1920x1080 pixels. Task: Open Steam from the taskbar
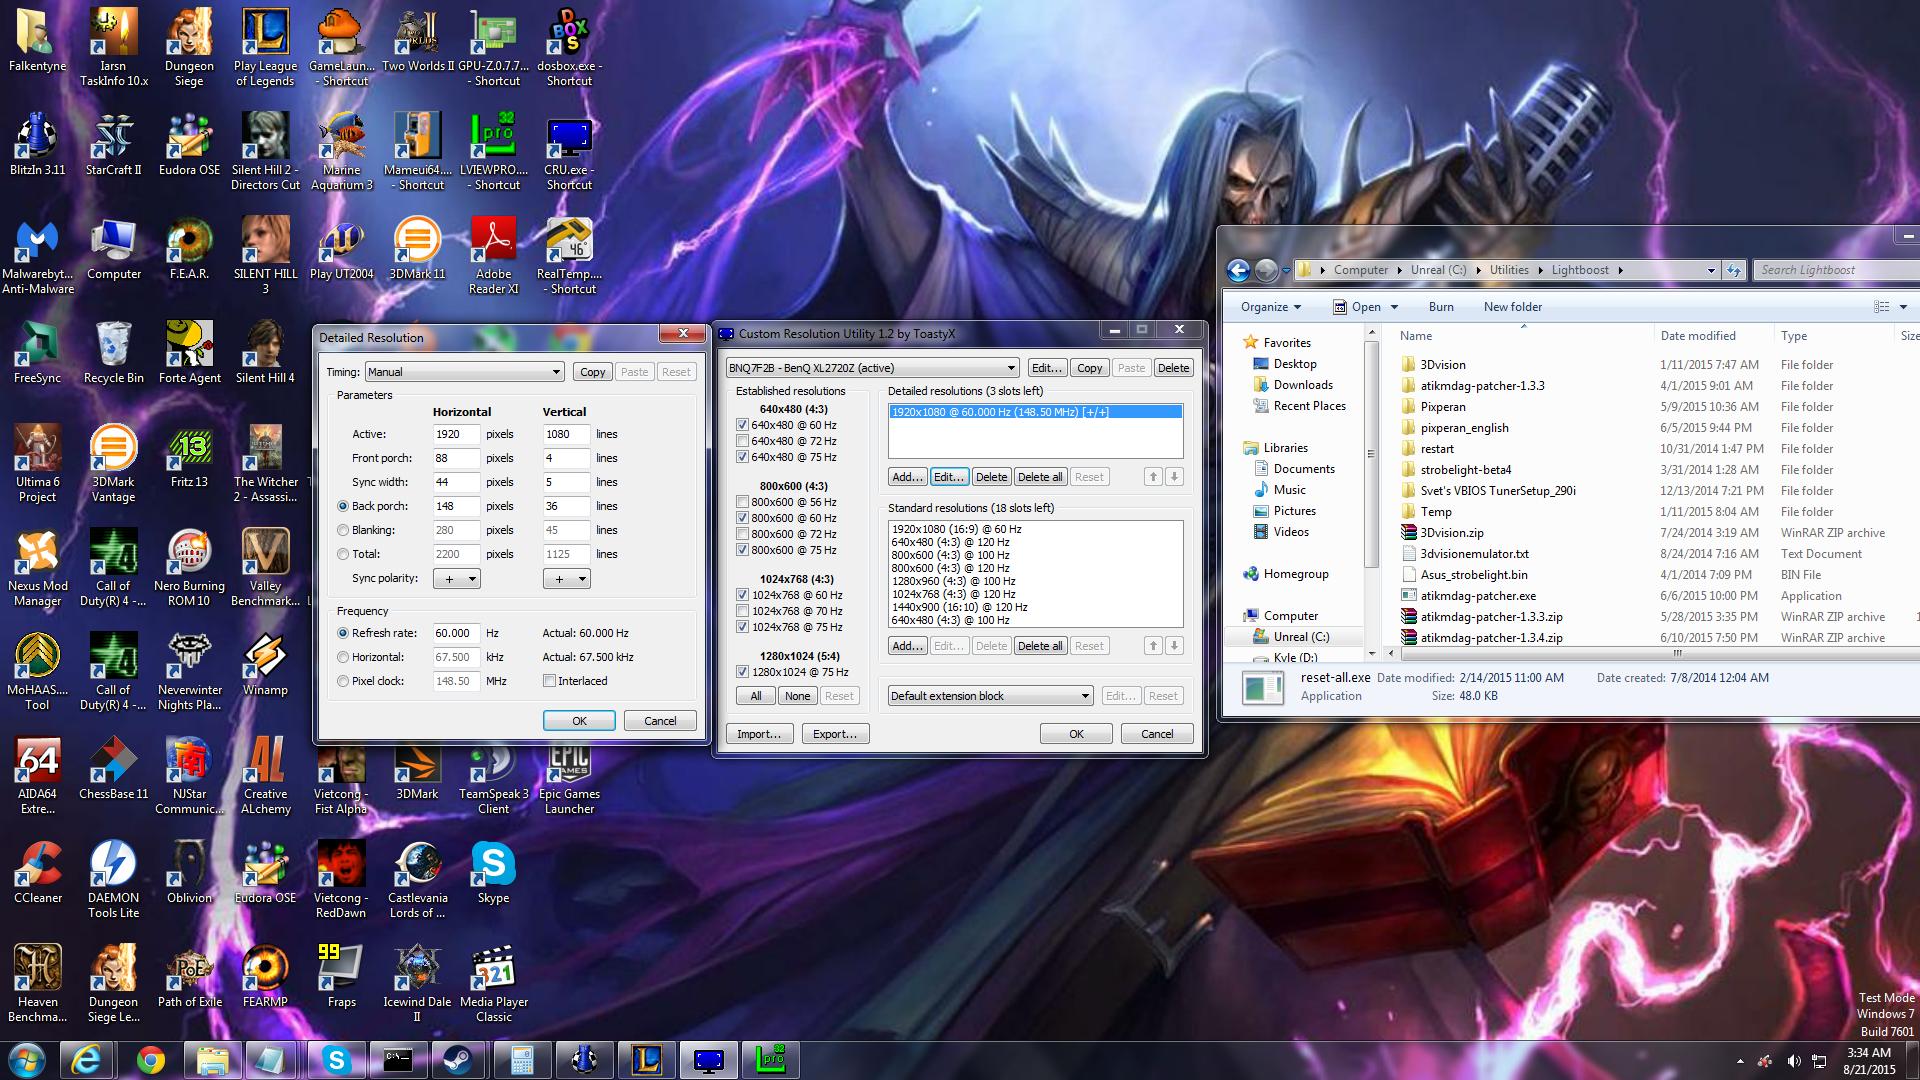(460, 1060)
